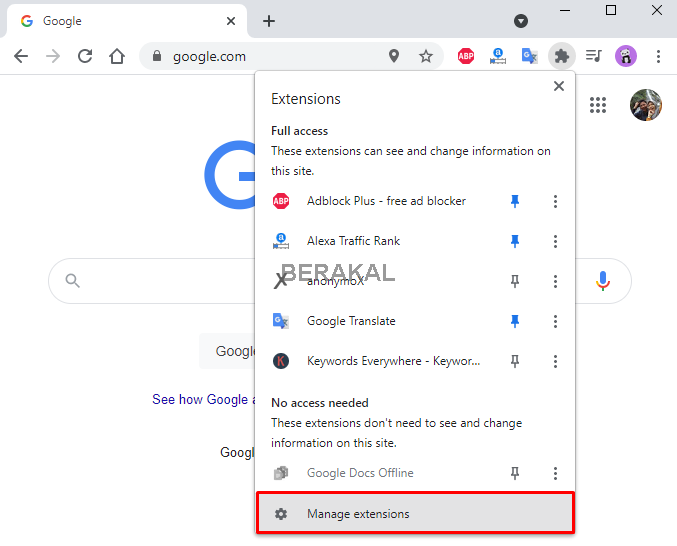
Task: Open a new tab with the plus button
Action: pos(269,21)
